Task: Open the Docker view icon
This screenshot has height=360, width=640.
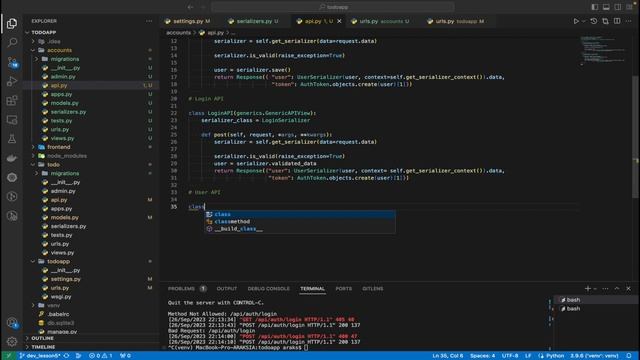Action: 12,158
